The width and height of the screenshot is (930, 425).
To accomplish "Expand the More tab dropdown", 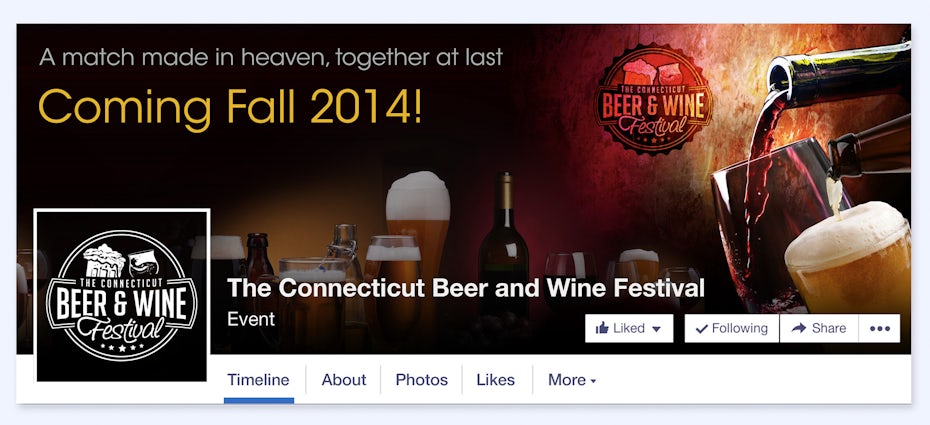I will pyautogui.click(x=572, y=380).
